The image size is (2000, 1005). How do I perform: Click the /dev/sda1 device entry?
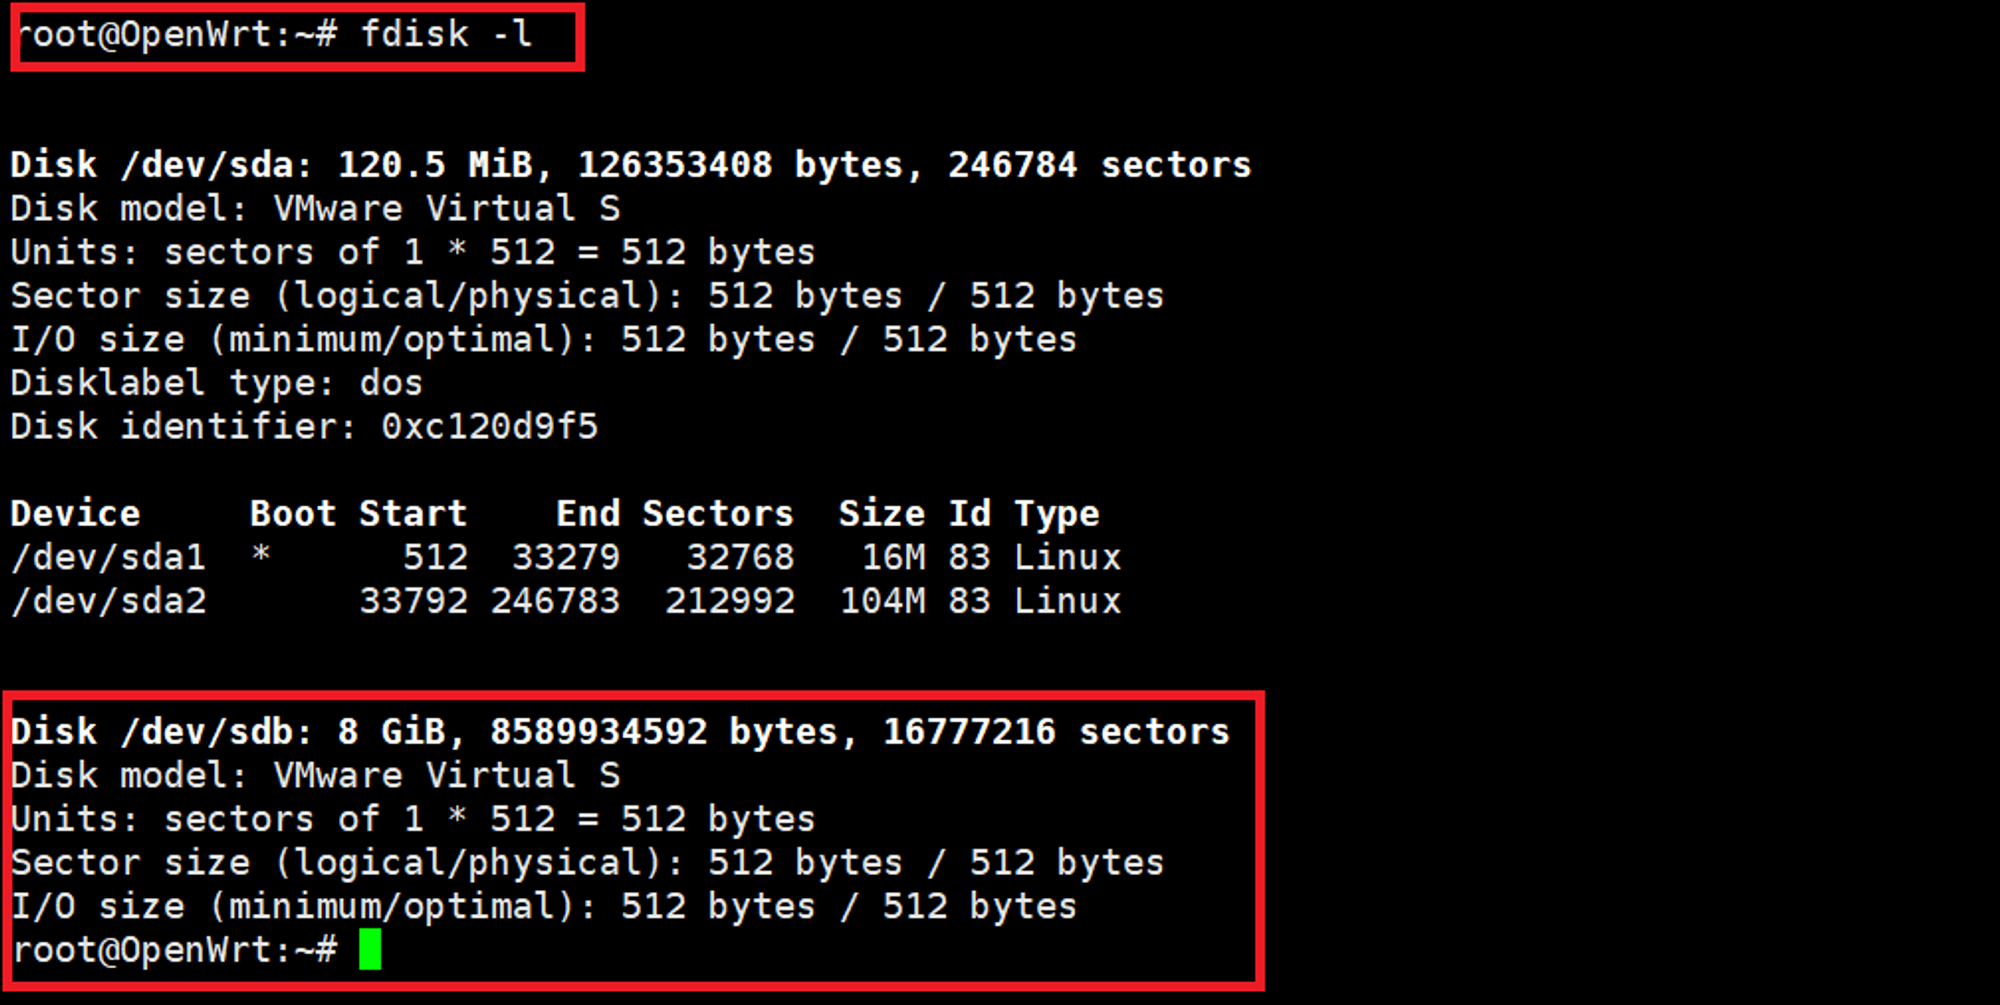click(x=108, y=557)
